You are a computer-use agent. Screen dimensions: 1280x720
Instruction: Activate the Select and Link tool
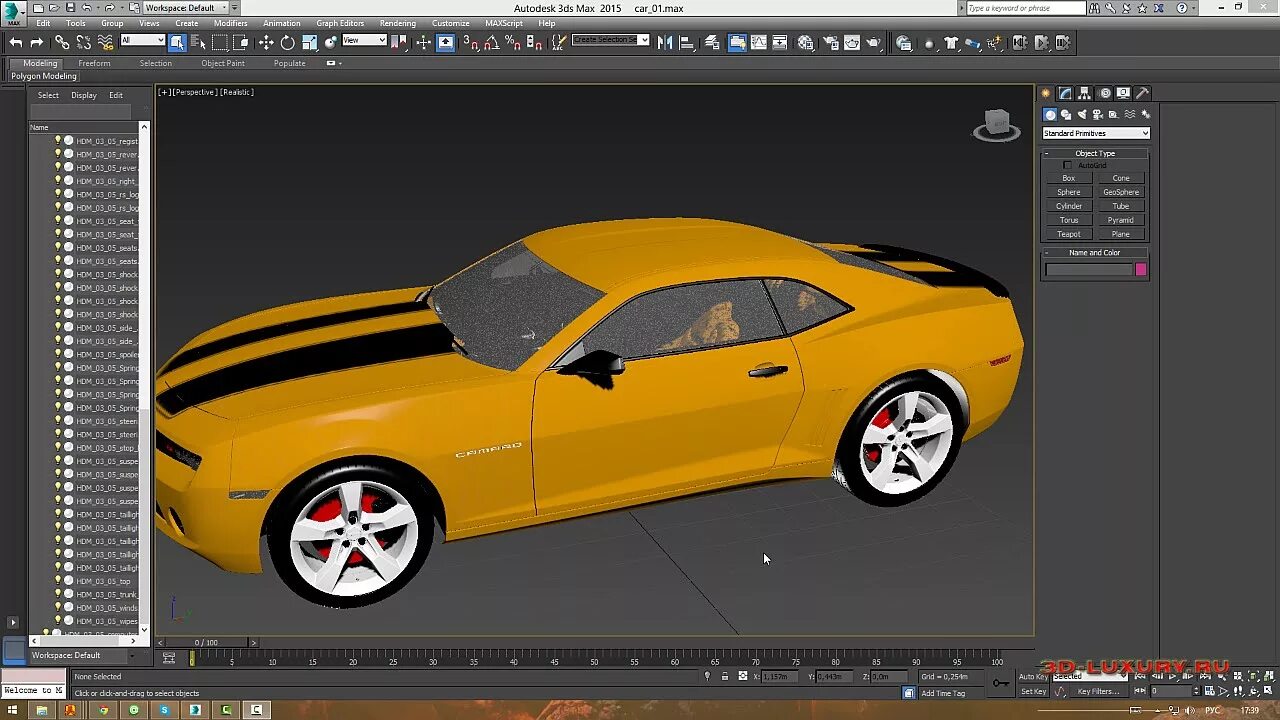[x=62, y=42]
